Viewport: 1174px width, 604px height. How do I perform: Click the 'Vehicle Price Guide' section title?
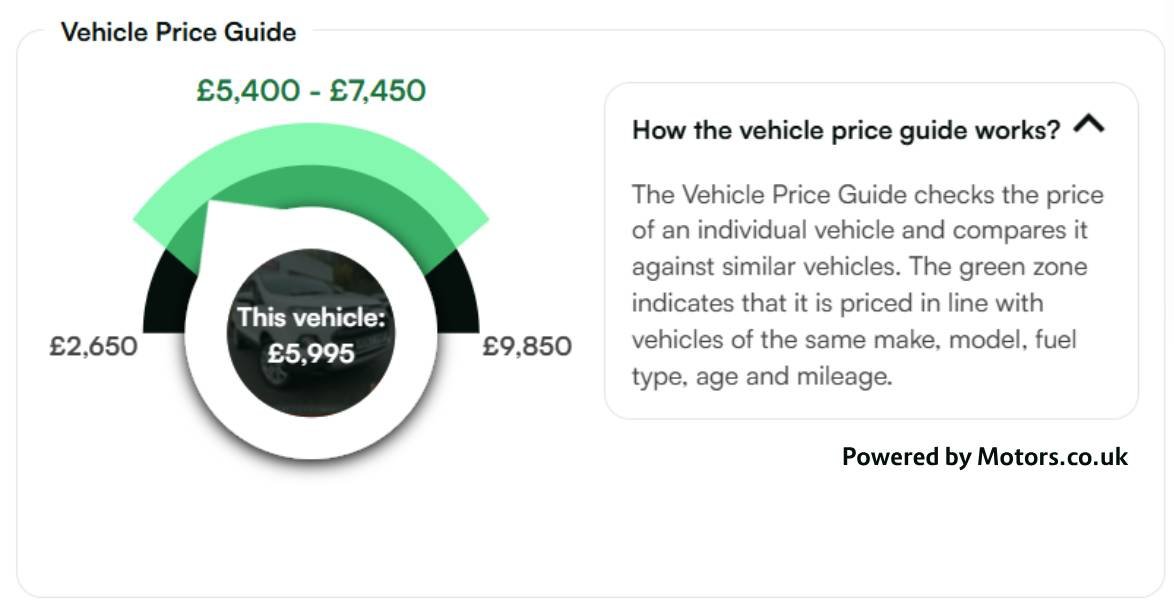click(178, 32)
